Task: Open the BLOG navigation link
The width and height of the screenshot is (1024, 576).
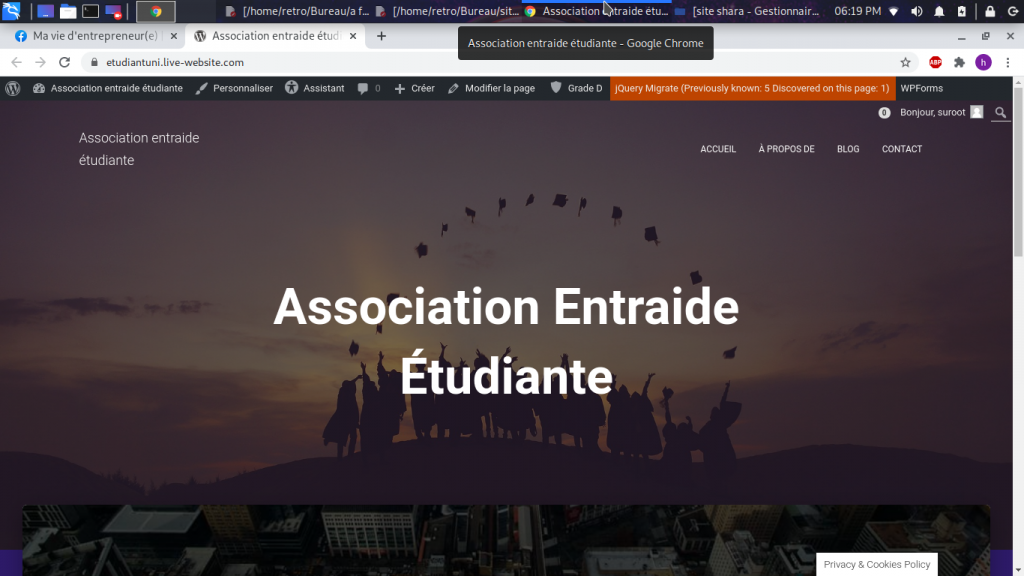Action: [x=848, y=149]
